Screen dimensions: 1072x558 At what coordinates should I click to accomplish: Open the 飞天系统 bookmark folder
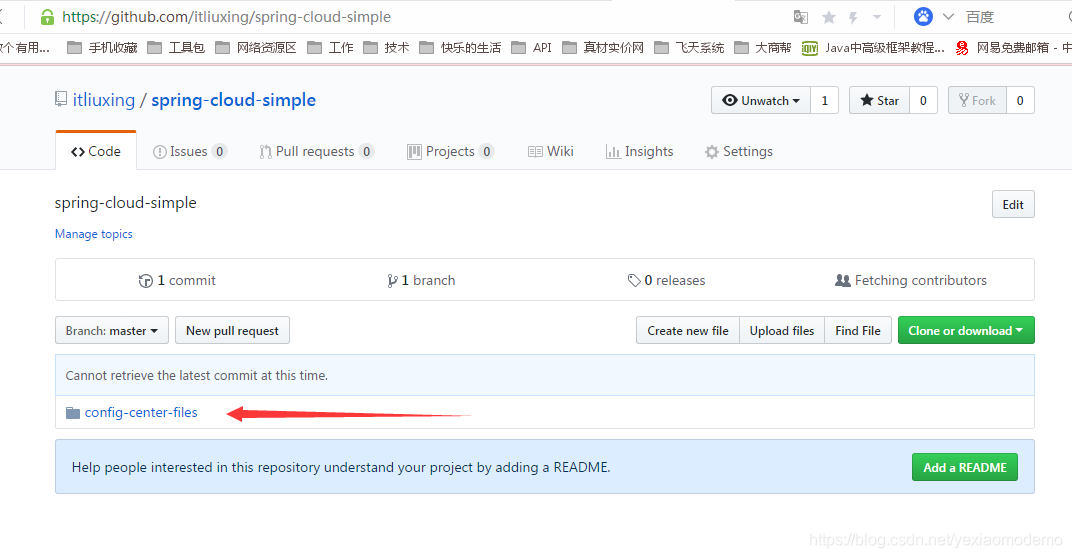pyautogui.click(x=689, y=48)
